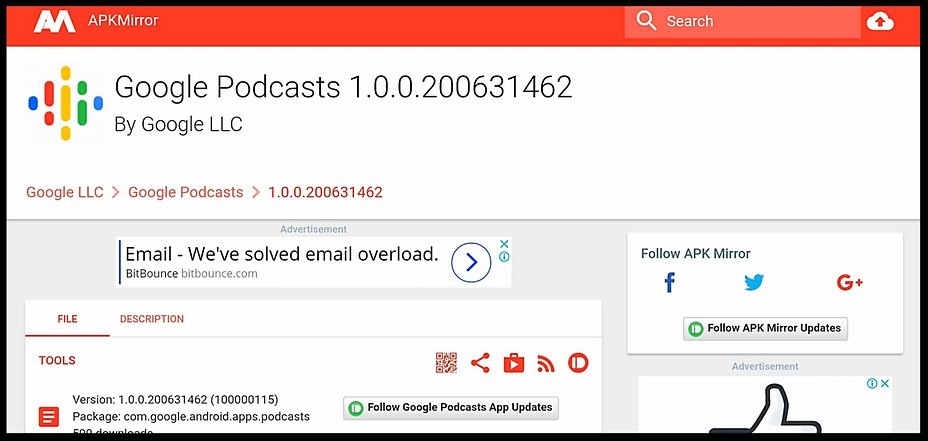
Task: Open the BitBounce email ad headline
Action: 282,254
